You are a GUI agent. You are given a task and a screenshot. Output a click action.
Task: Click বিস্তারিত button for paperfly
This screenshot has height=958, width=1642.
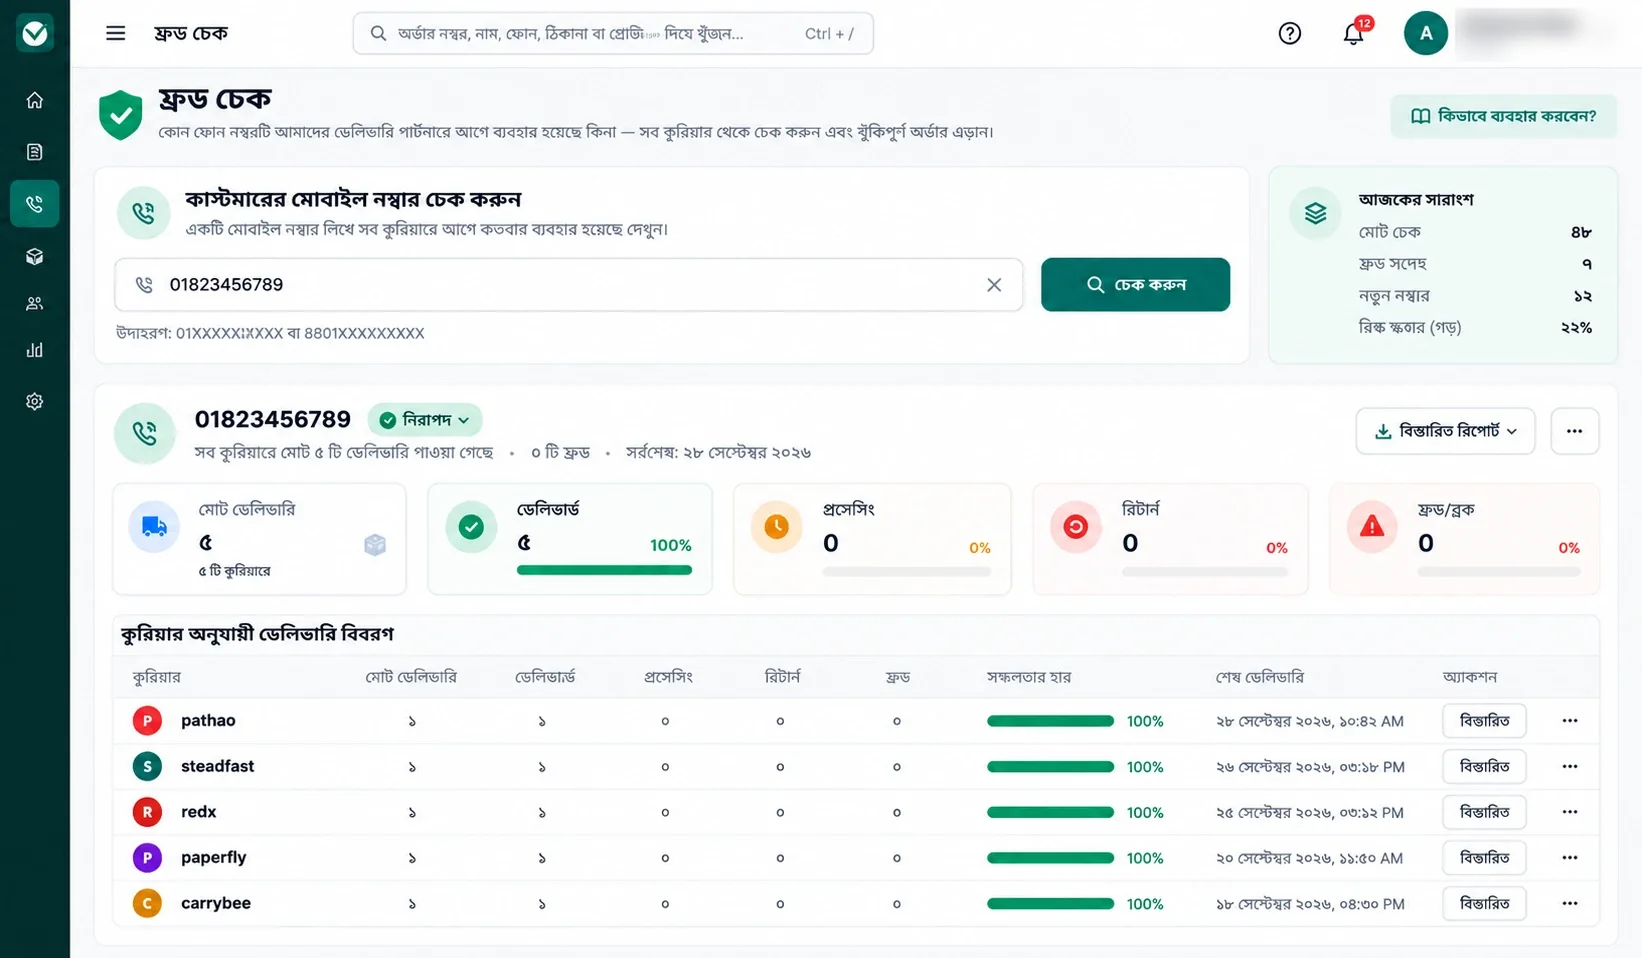1484,858
